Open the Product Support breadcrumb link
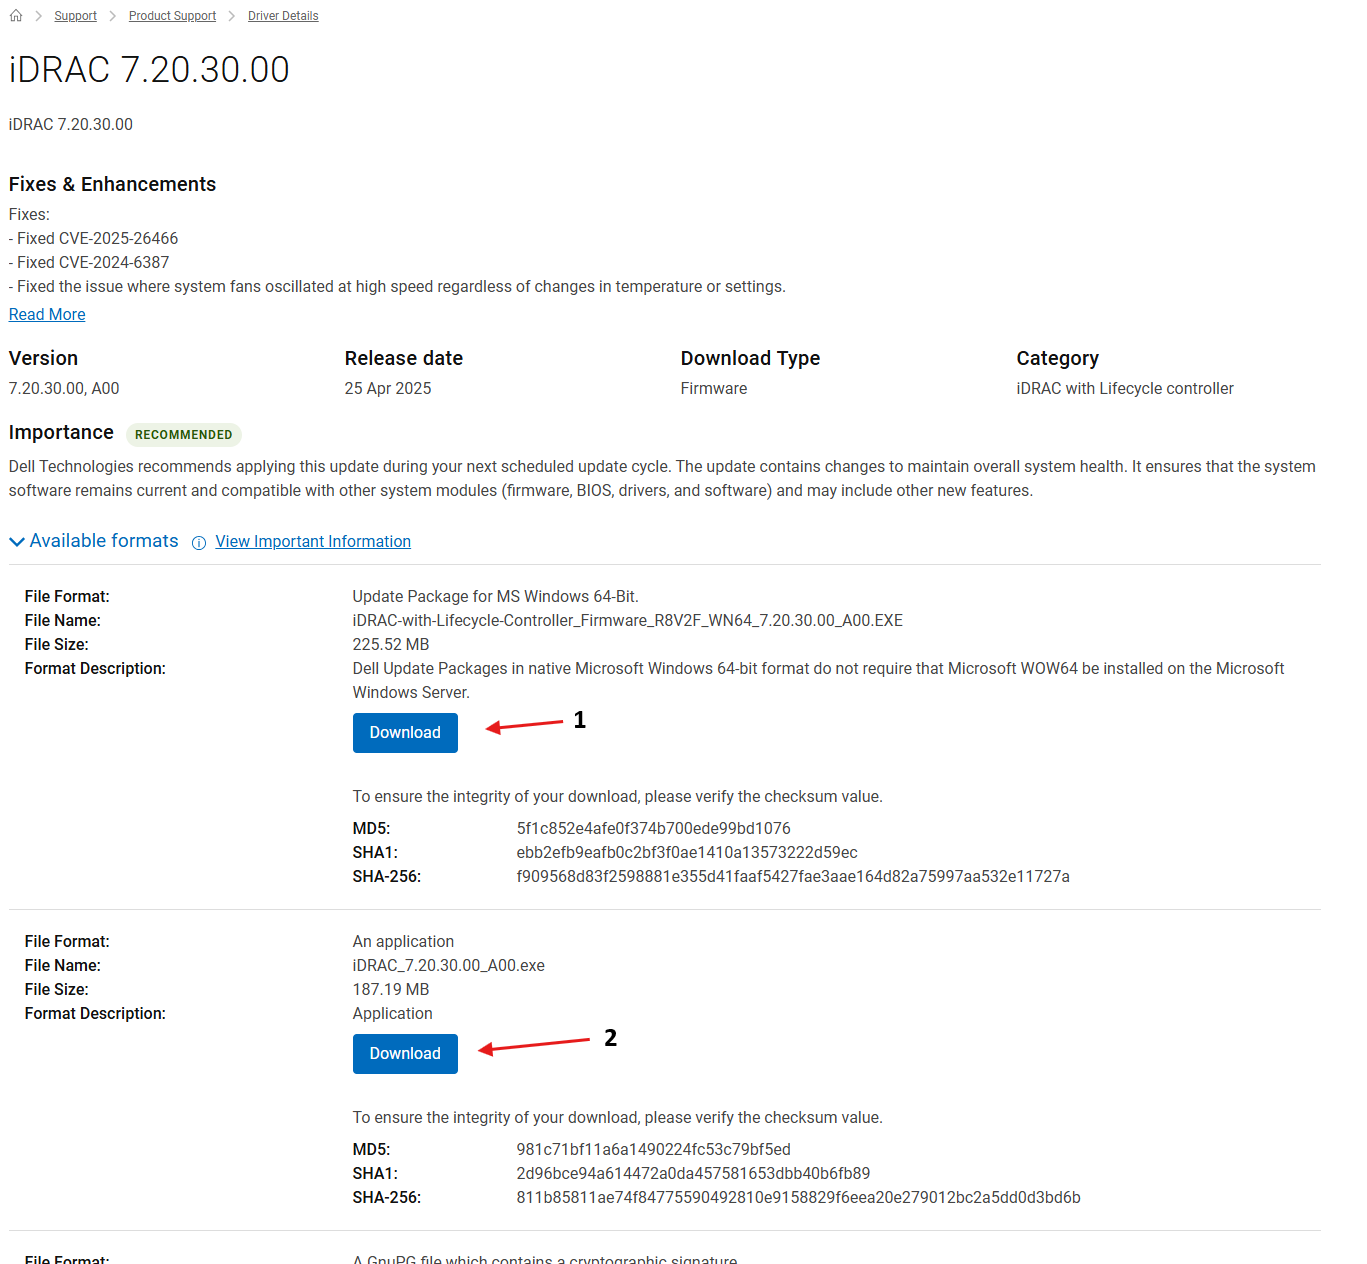1367x1264 pixels. [171, 16]
